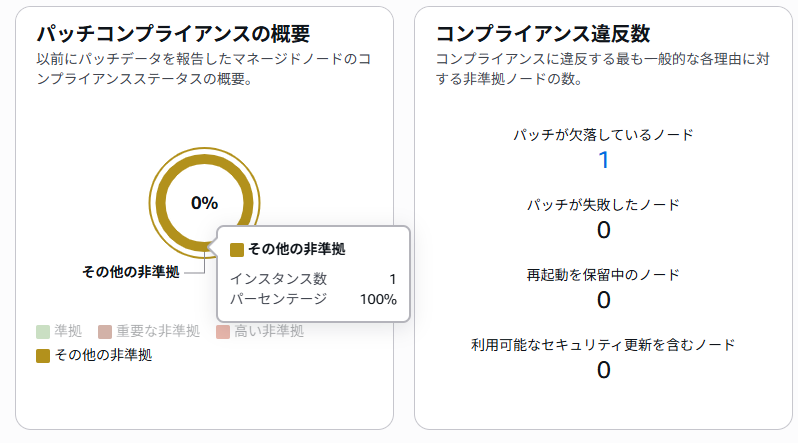Click the count under 利用可能なセキュリティ更新を含むノード
Image resolution: width=798 pixels, height=443 pixels.
point(603,370)
